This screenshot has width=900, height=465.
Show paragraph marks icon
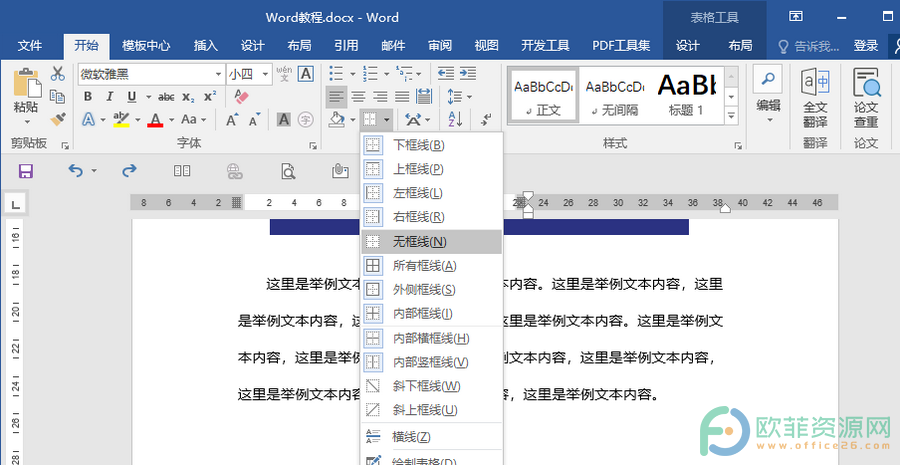pos(487,119)
